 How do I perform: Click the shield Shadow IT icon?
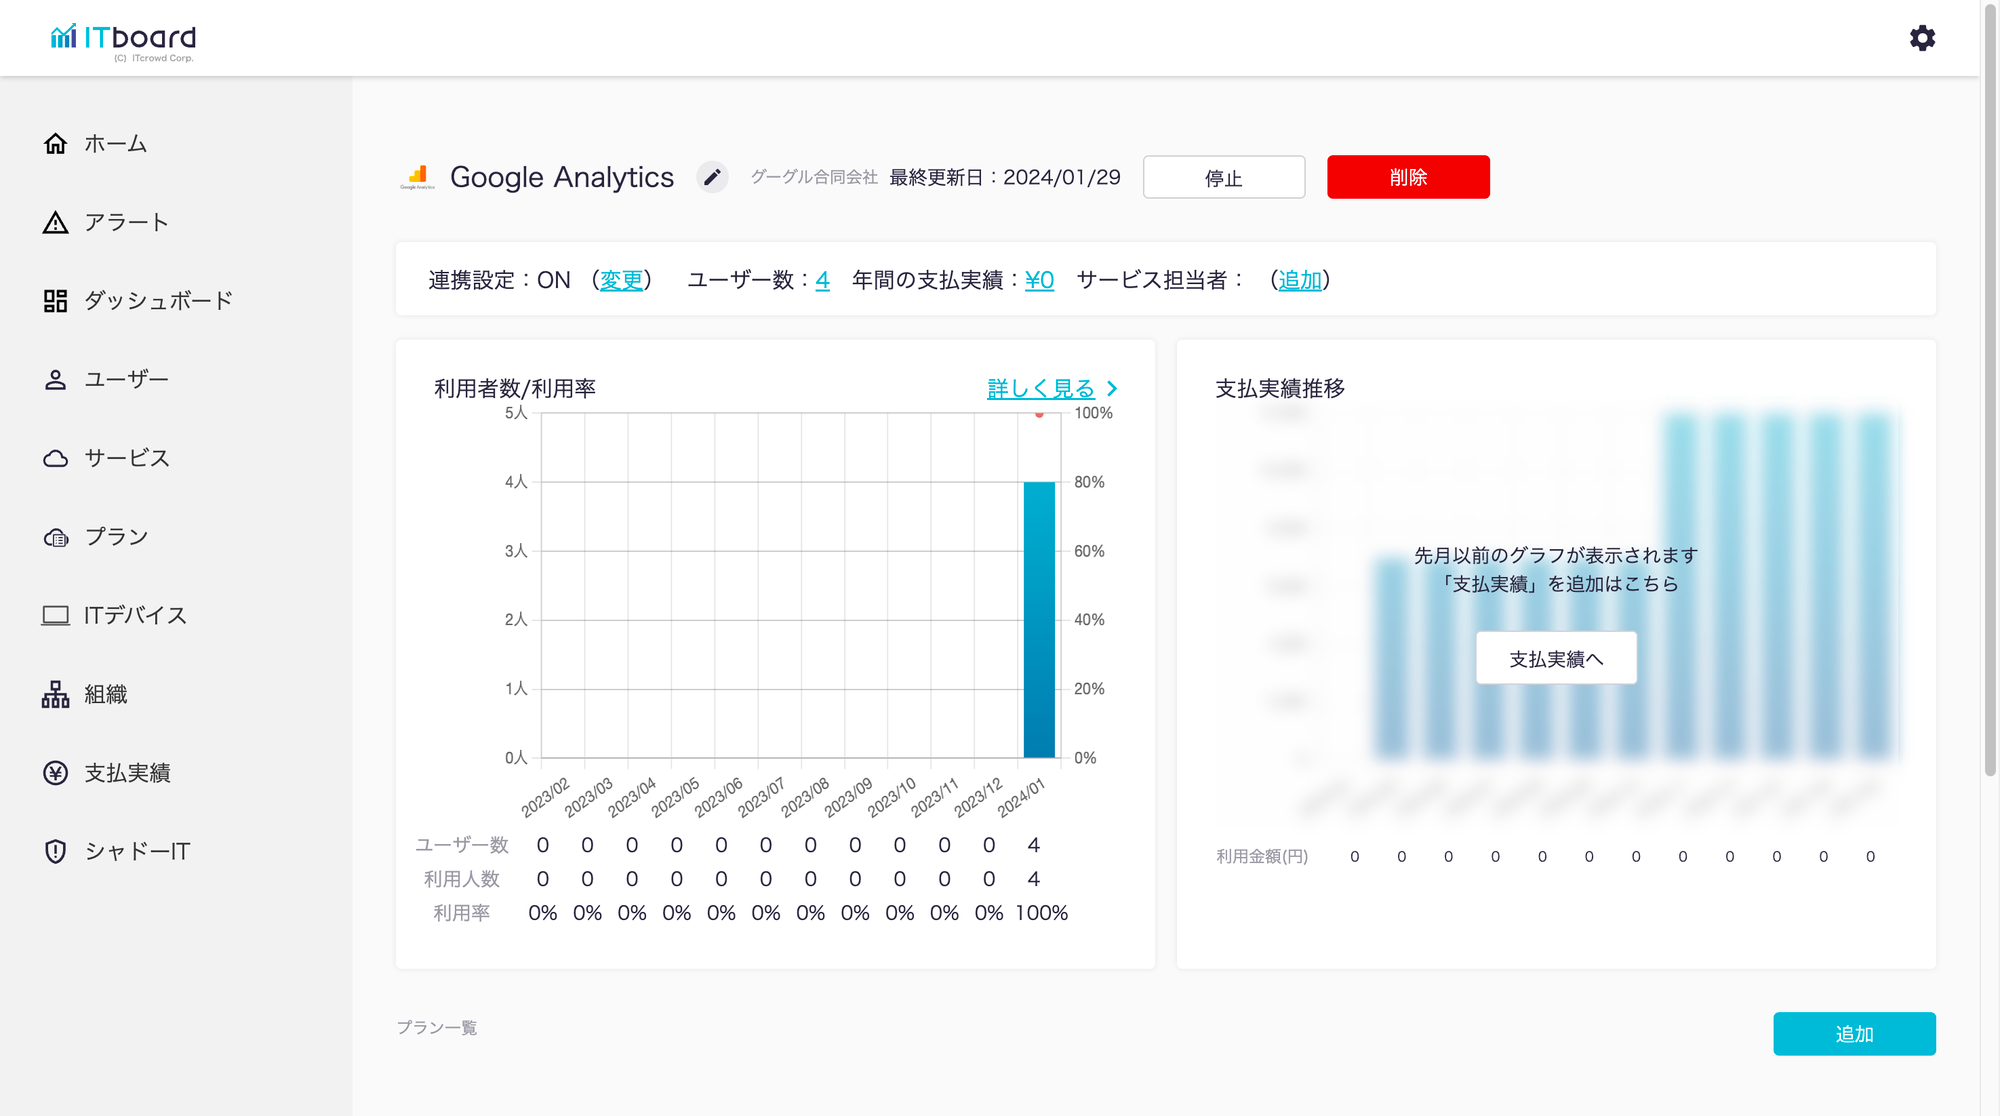(56, 851)
